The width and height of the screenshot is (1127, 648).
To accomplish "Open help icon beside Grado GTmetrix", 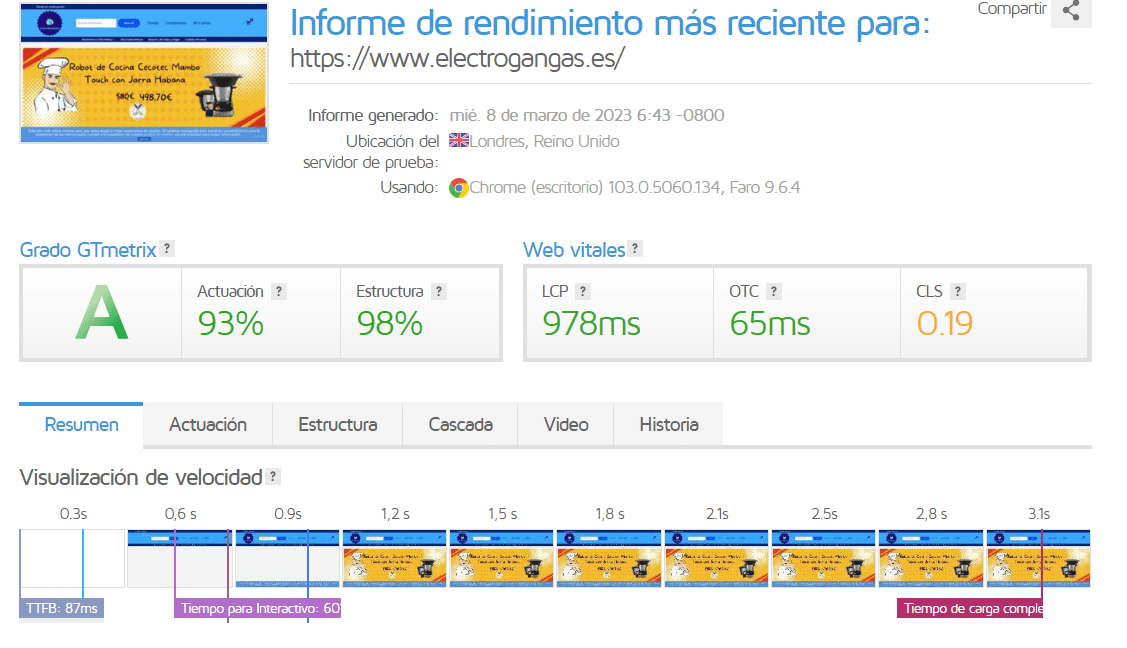I will point(167,249).
